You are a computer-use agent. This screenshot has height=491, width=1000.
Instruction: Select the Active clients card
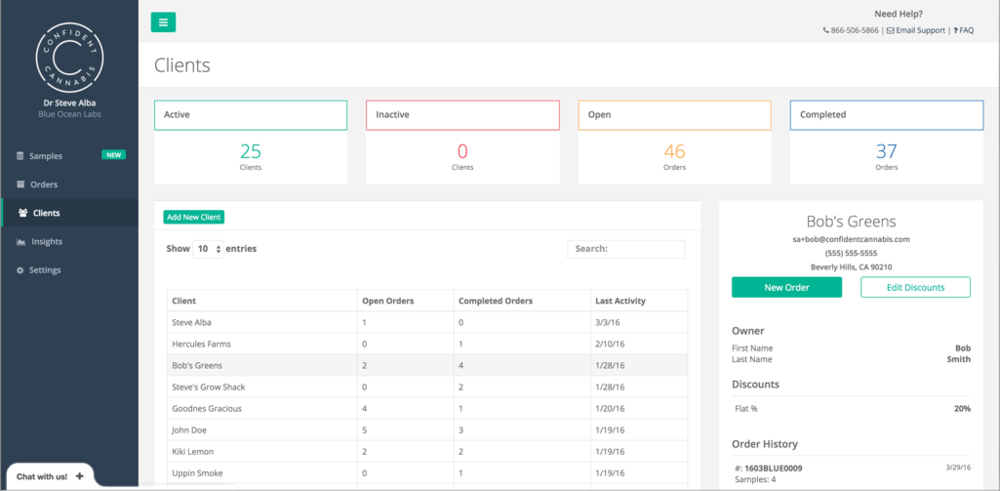click(250, 141)
